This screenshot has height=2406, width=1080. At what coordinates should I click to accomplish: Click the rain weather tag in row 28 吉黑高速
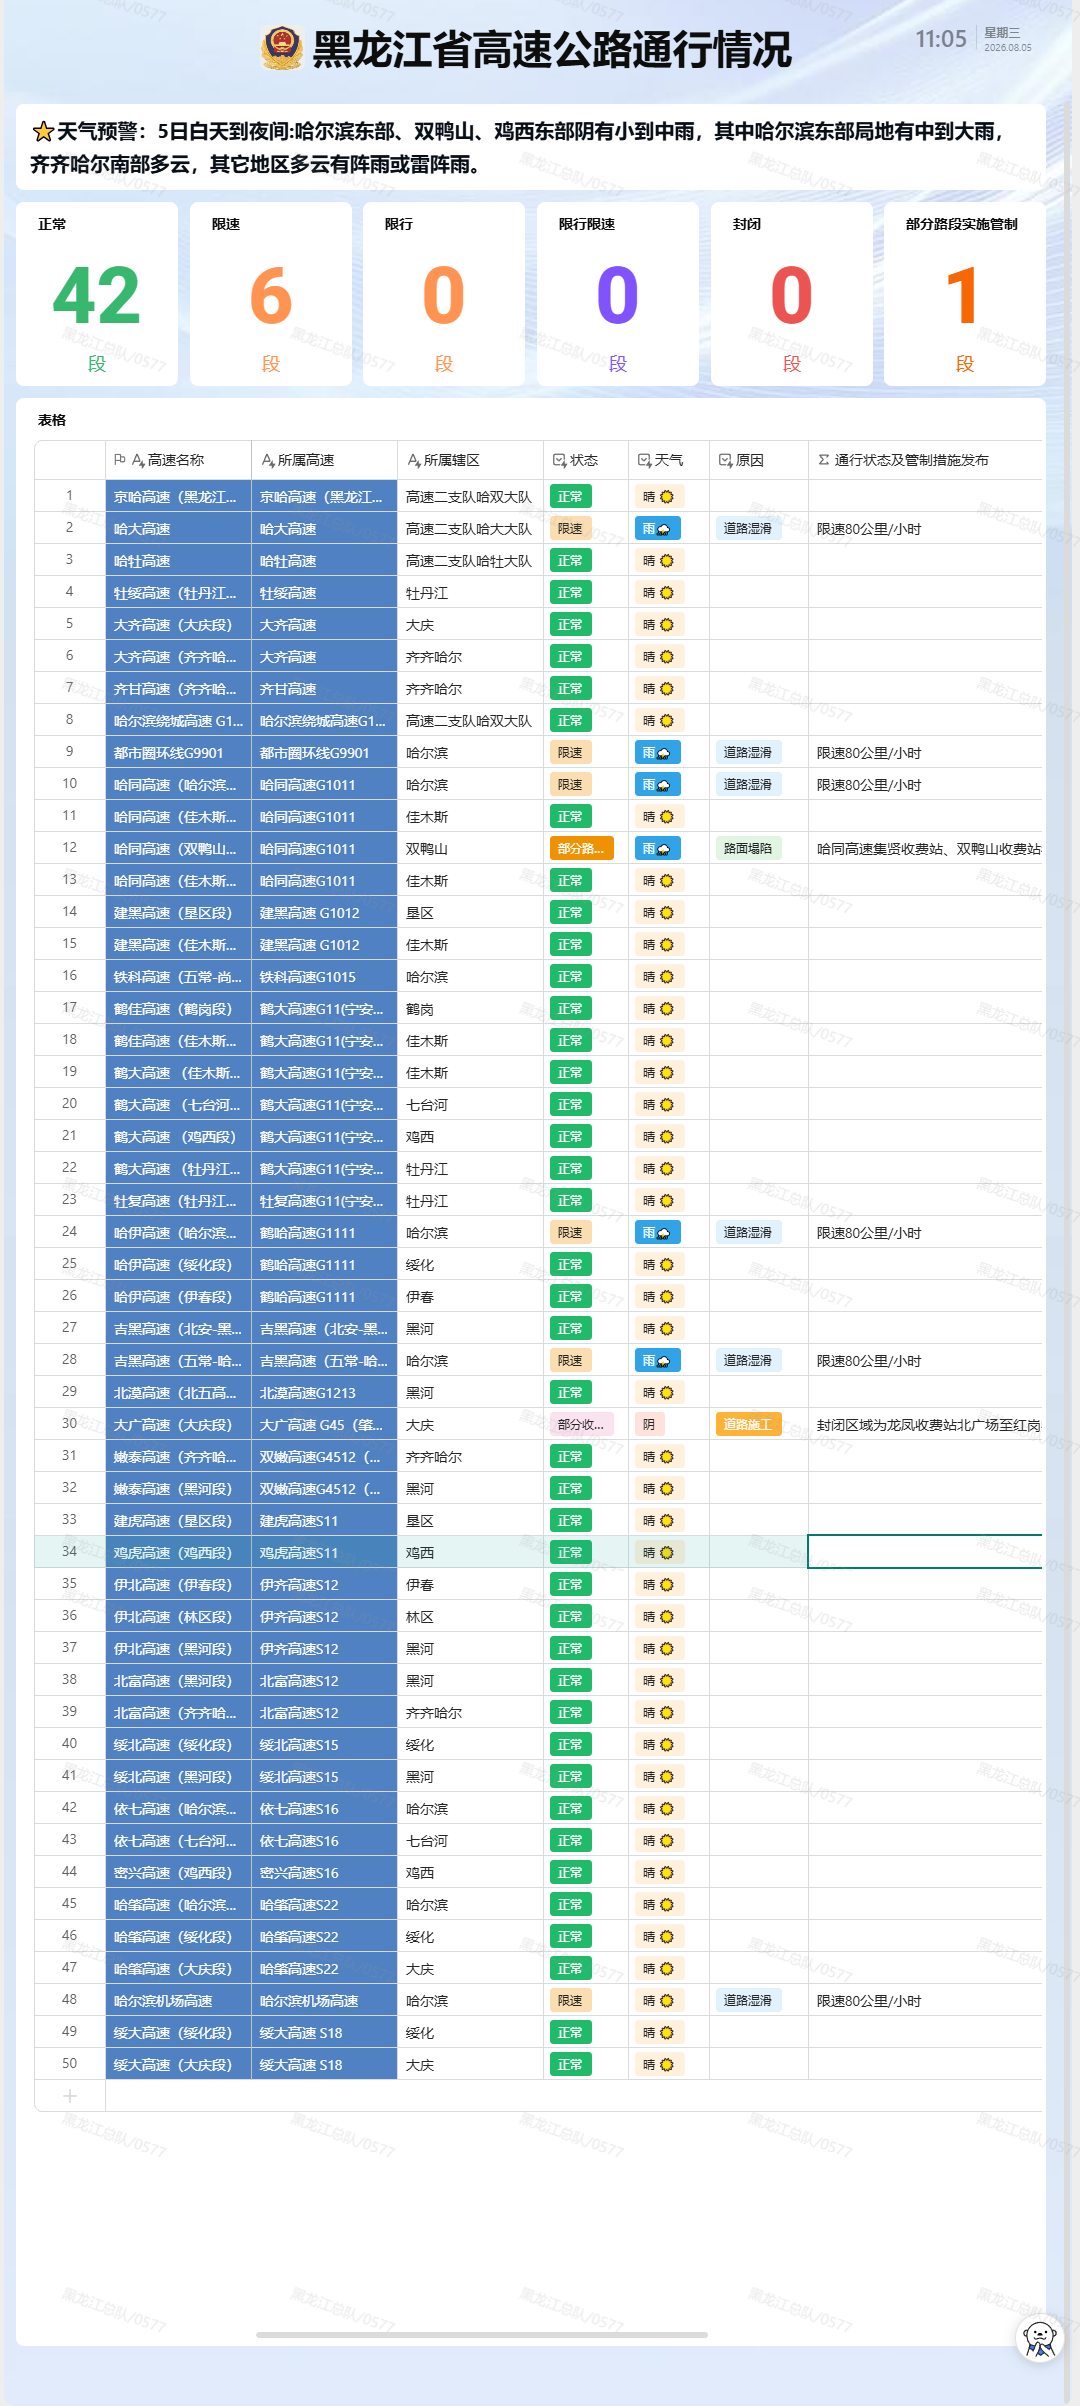point(657,1360)
